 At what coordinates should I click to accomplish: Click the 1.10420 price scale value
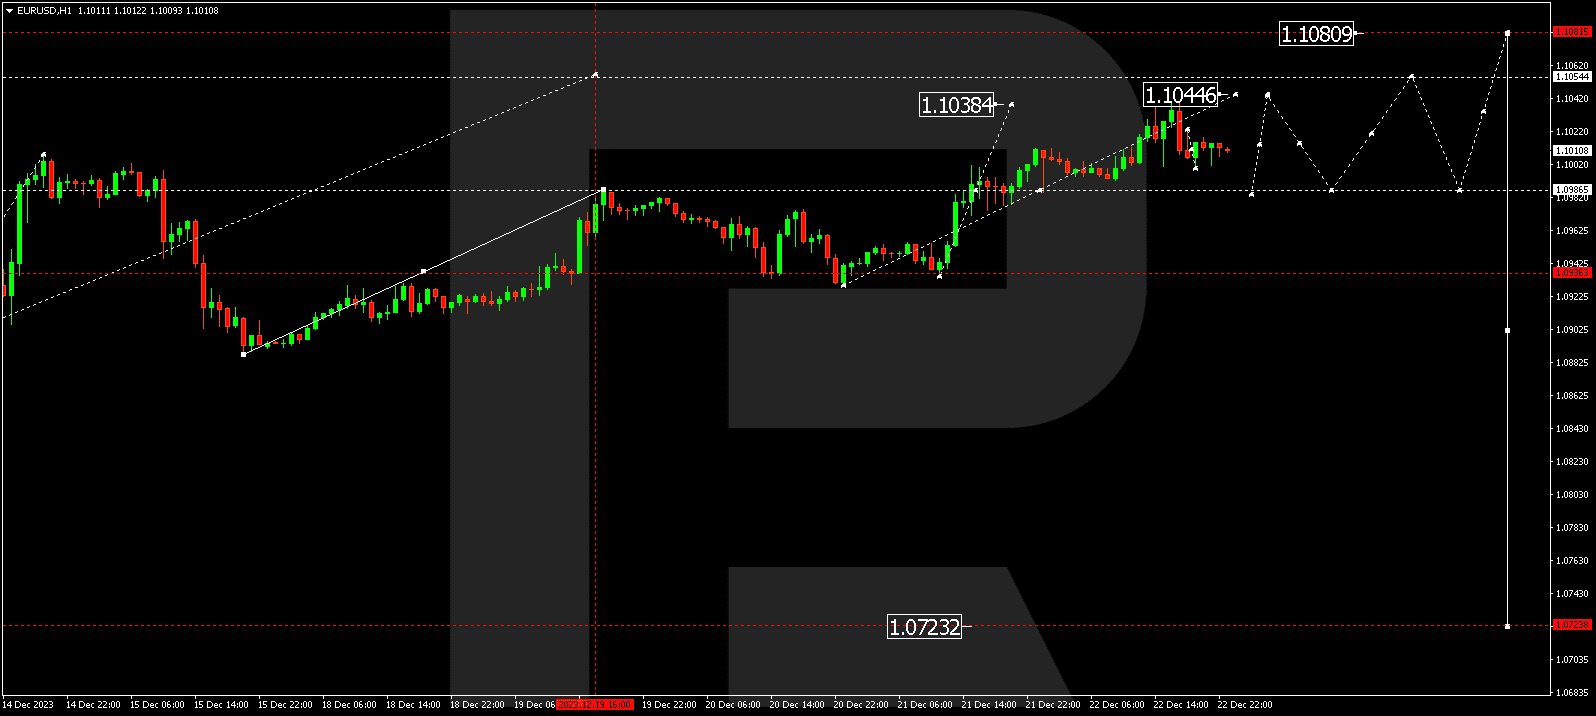1572,98
